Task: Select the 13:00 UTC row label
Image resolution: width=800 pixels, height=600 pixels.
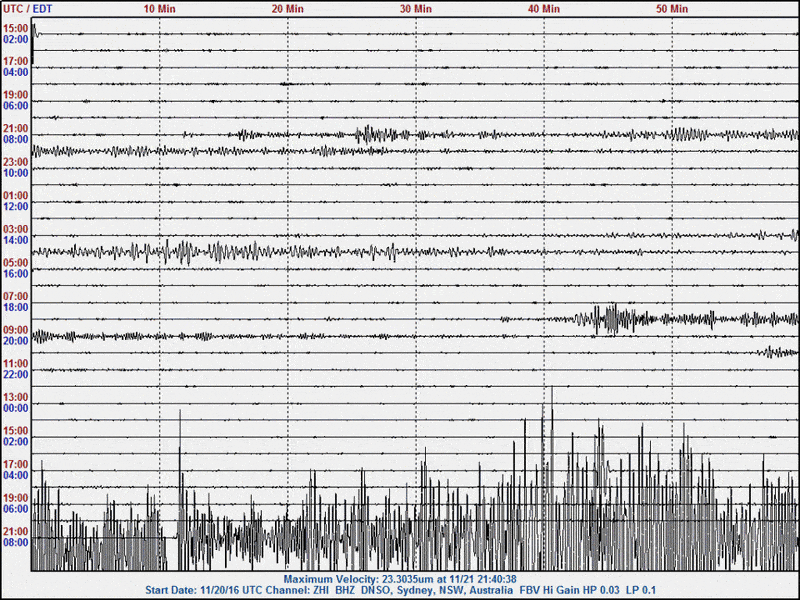Action: click(15, 398)
